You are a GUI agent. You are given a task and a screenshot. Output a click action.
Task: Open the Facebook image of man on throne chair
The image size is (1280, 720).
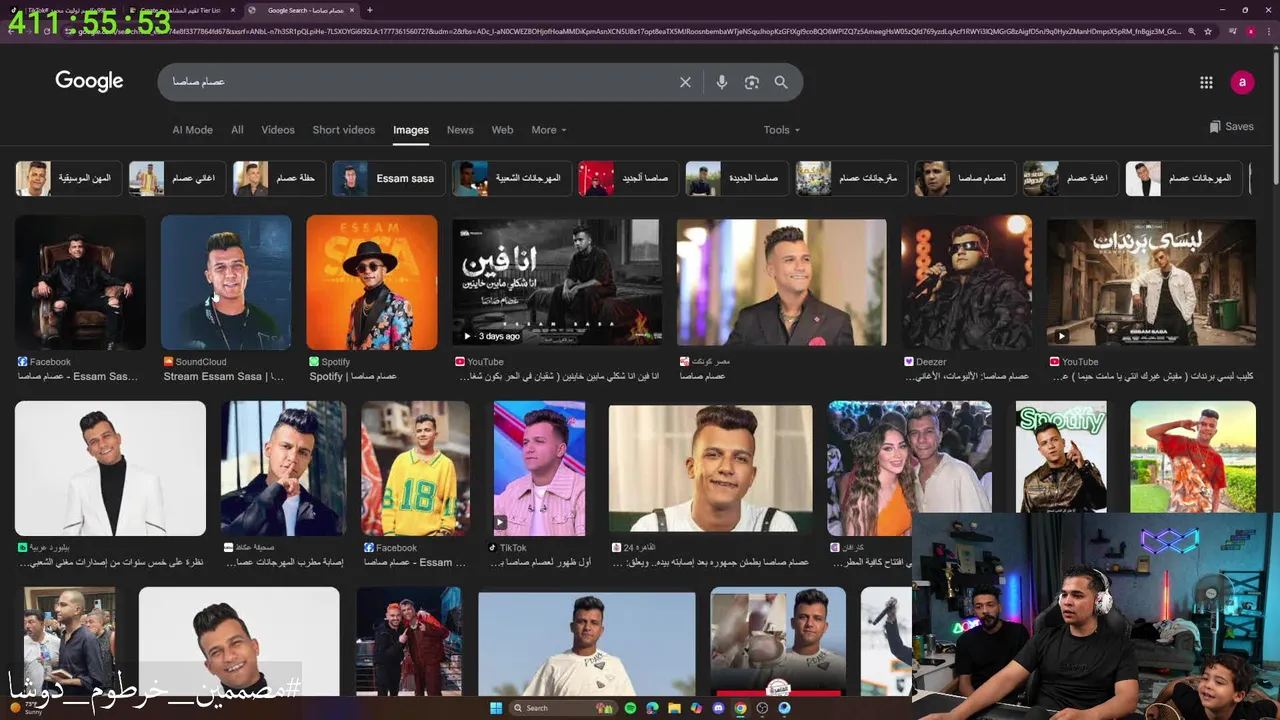80,283
